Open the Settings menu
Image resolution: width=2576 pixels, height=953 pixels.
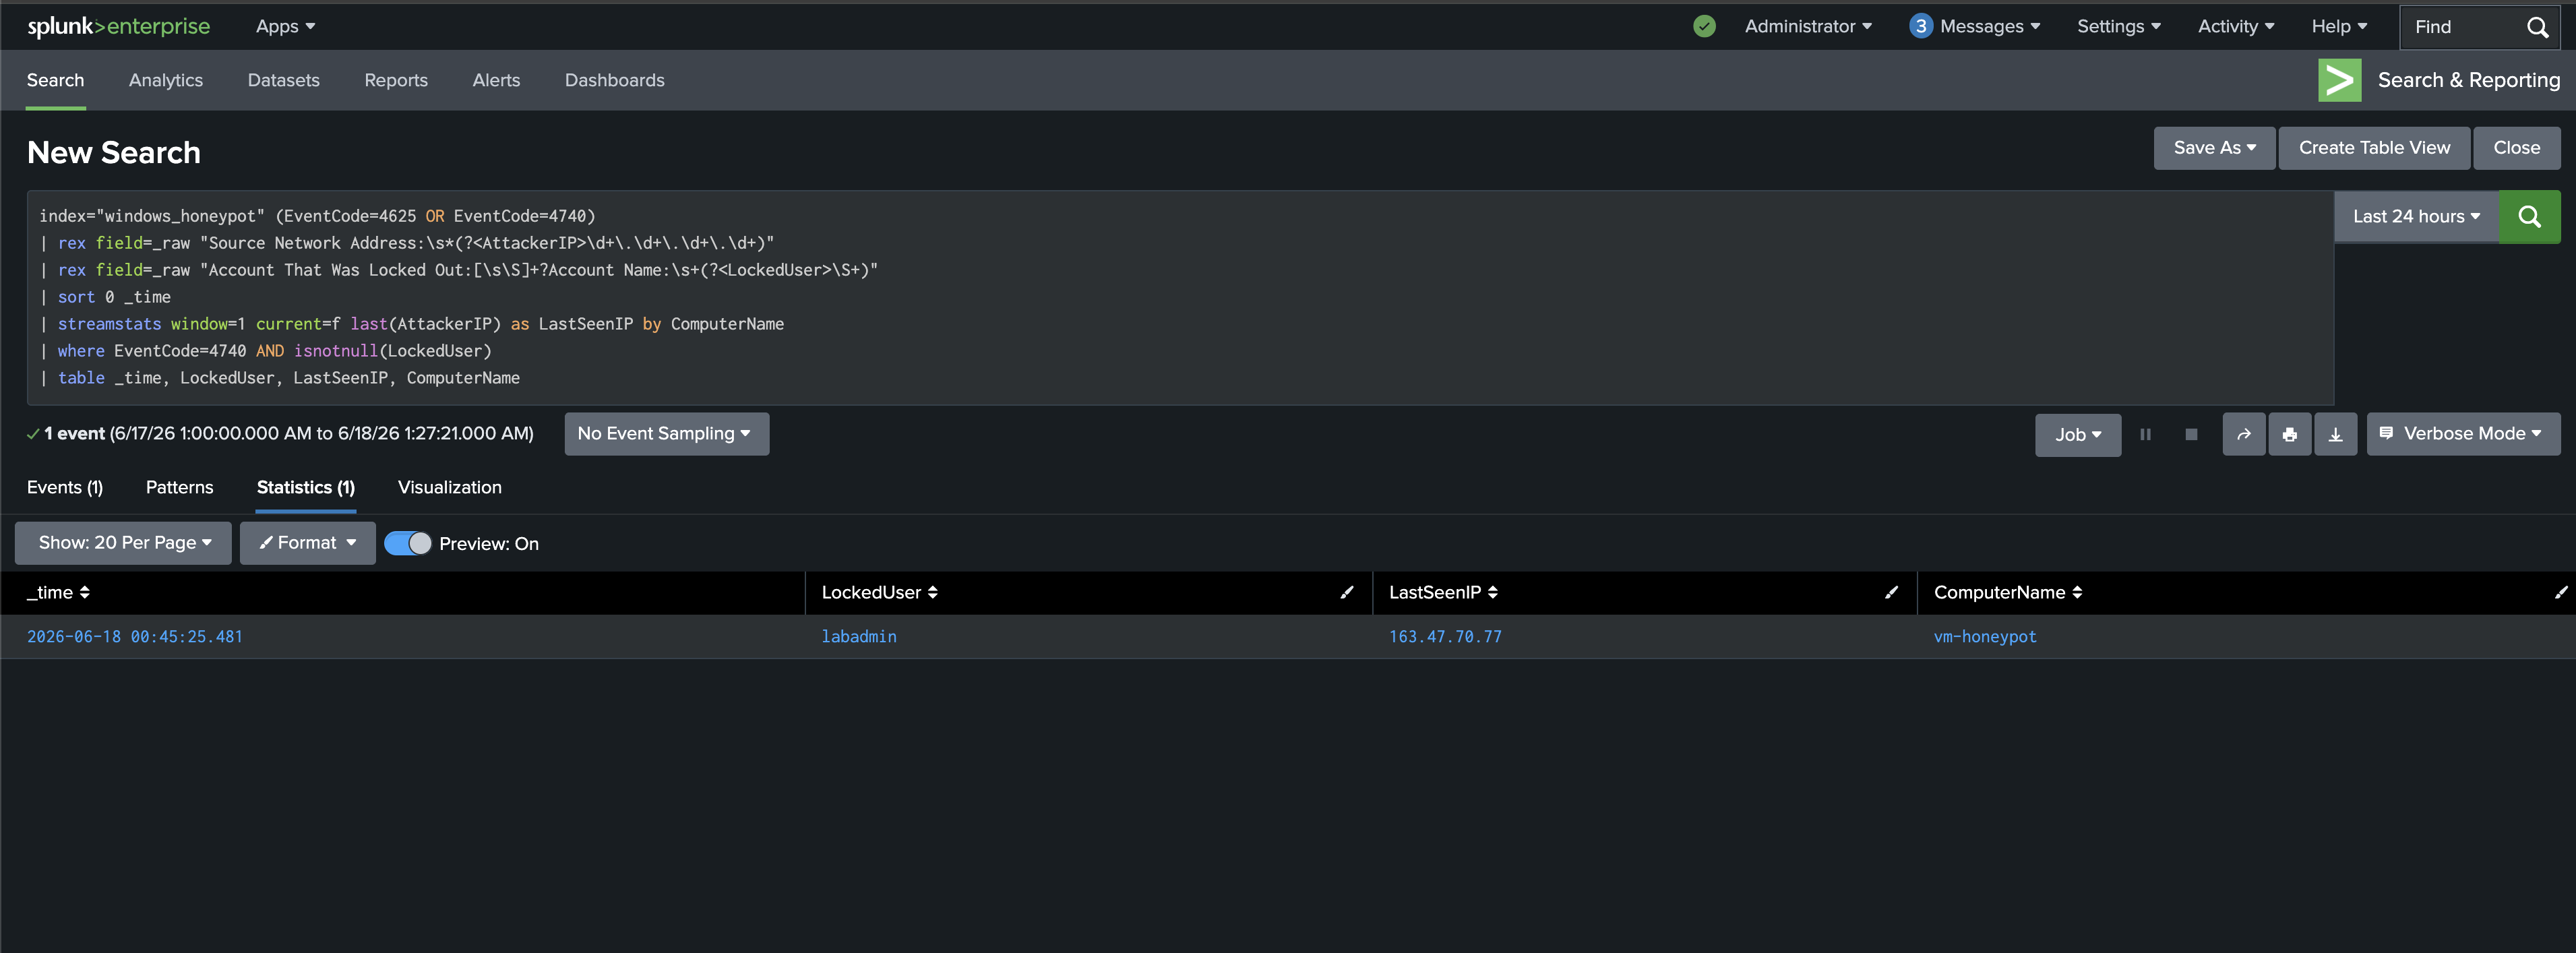(2118, 26)
